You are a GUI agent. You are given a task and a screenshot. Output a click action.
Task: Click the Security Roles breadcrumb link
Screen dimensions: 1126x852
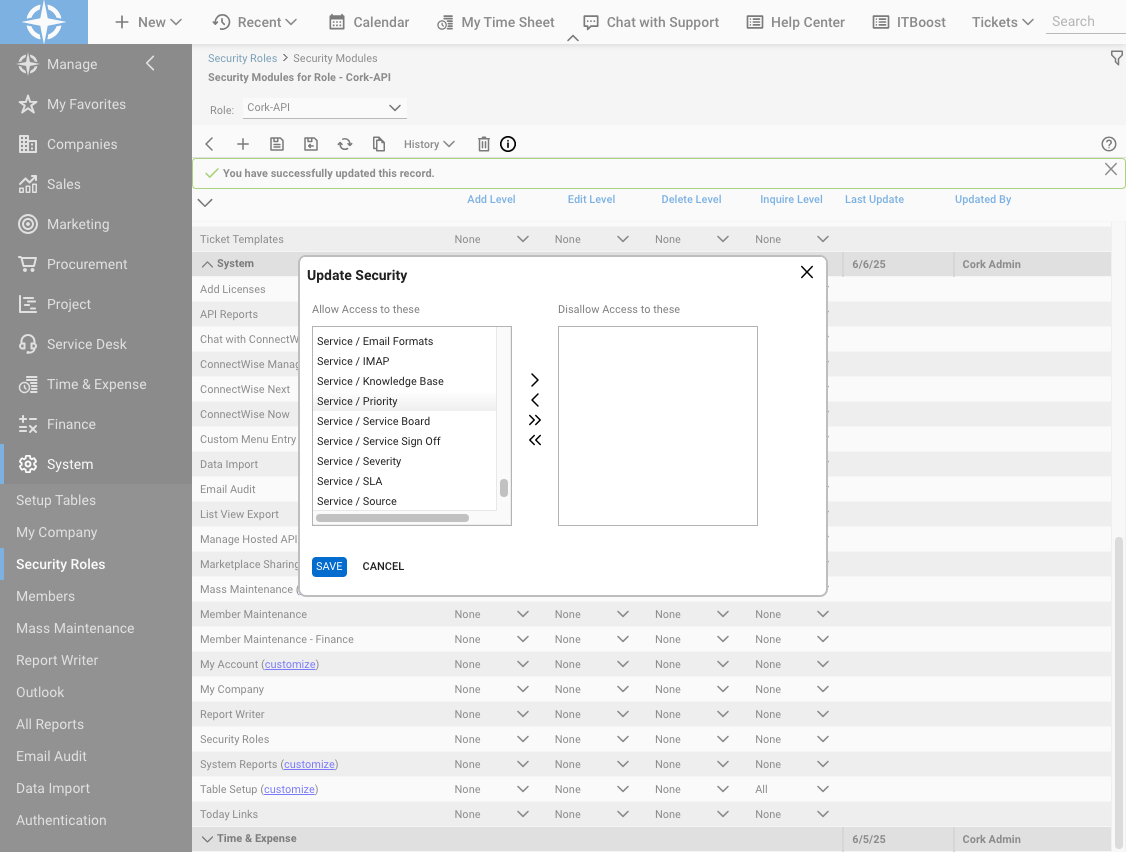(x=242, y=58)
